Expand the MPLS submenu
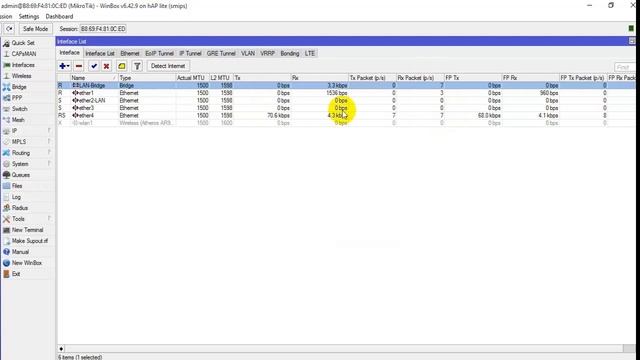 (27, 142)
